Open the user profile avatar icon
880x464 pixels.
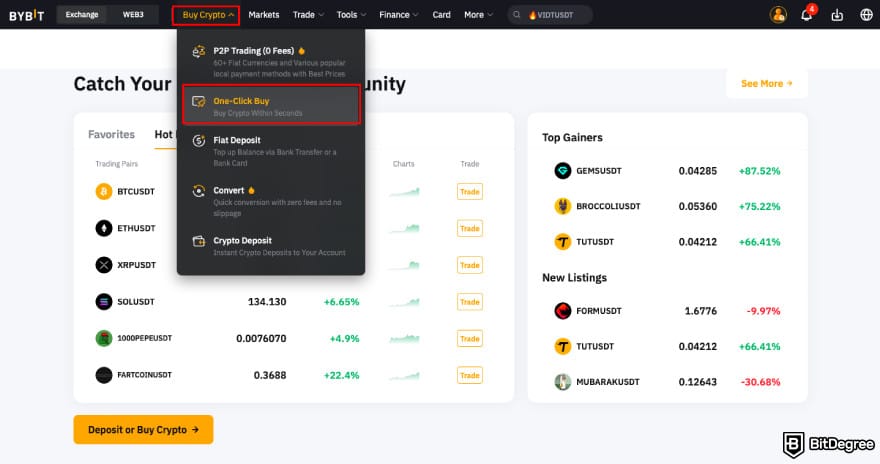(x=778, y=15)
